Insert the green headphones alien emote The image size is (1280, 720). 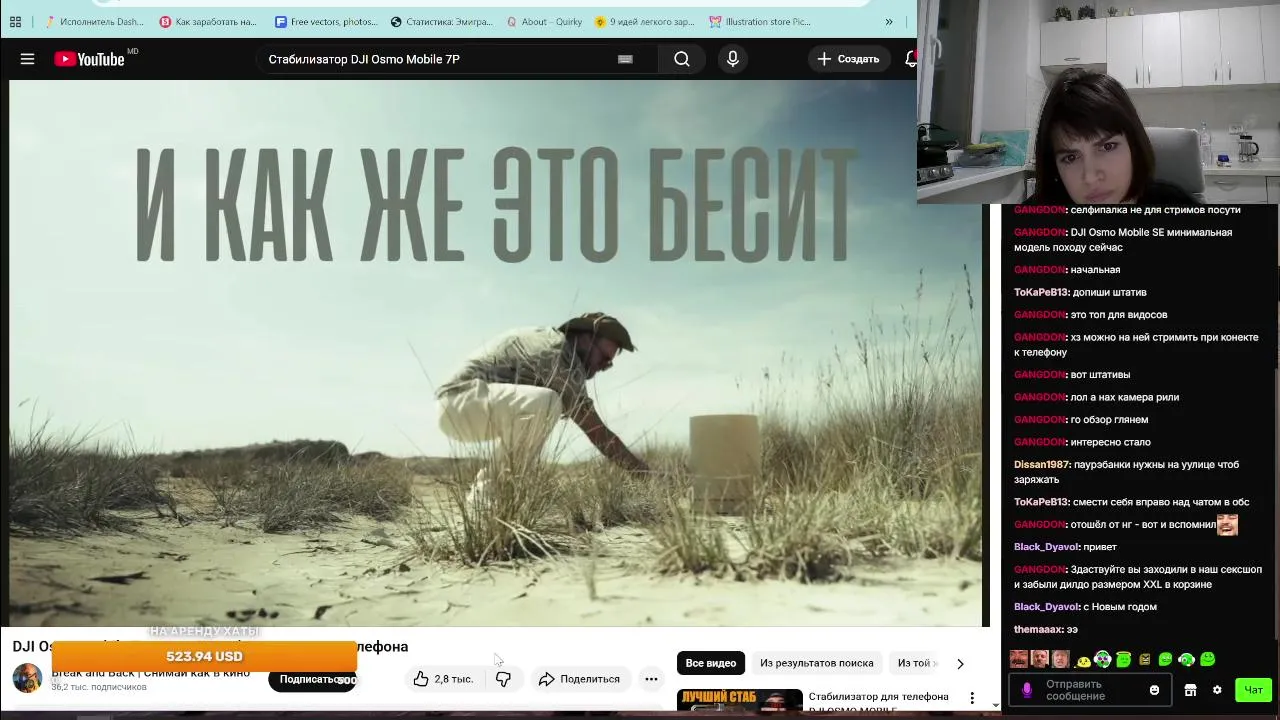1102,659
